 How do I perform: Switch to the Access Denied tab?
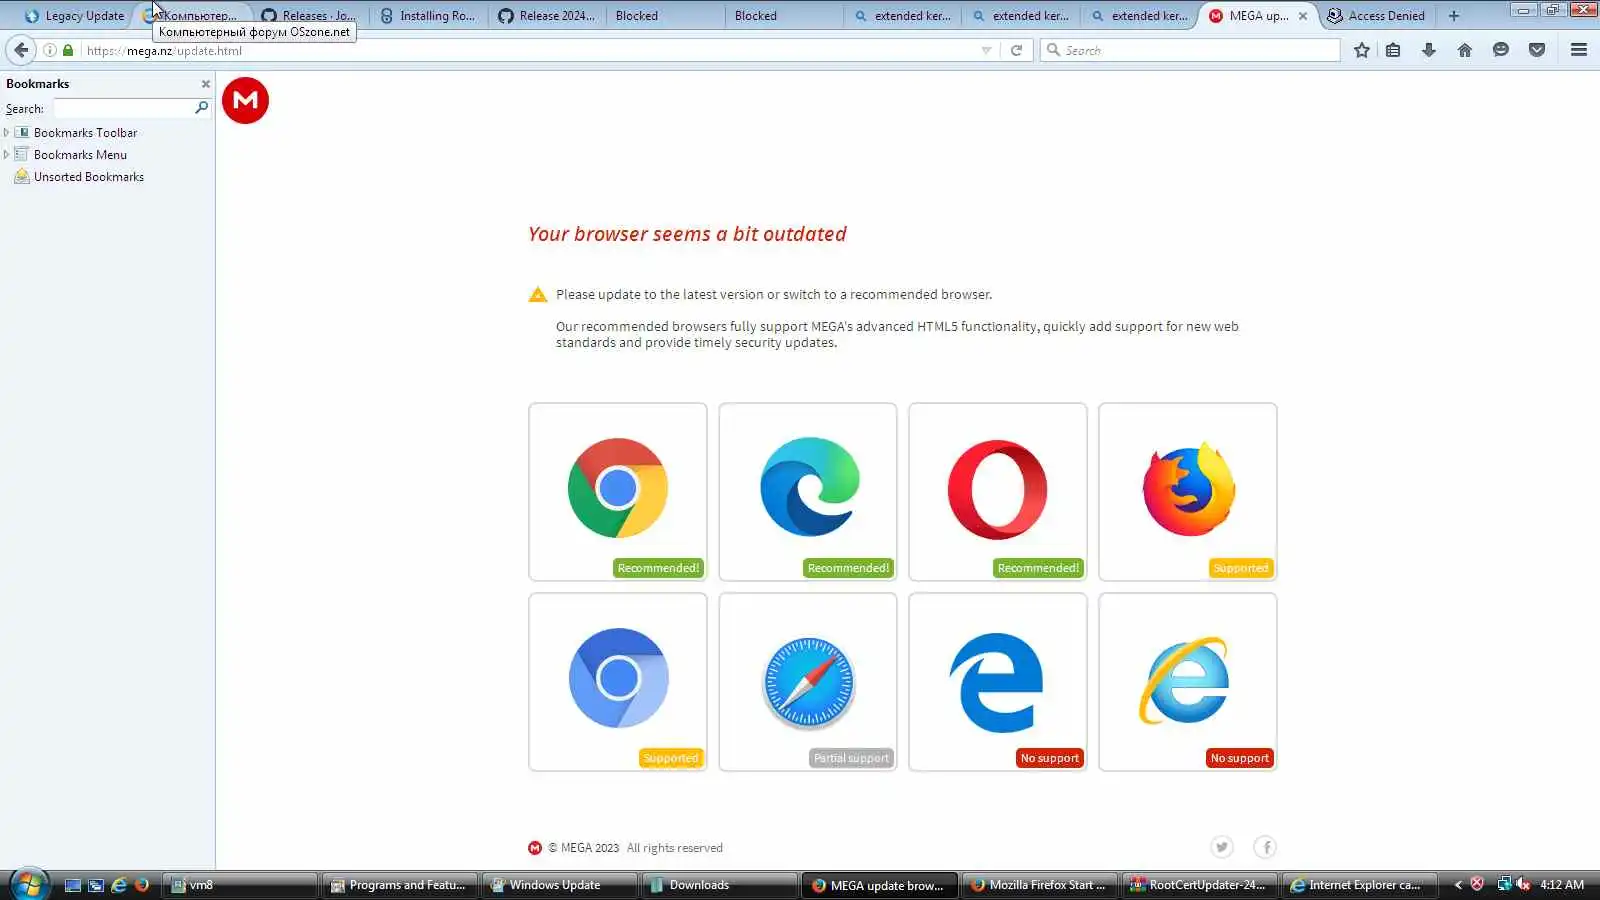pyautogui.click(x=1376, y=16)
